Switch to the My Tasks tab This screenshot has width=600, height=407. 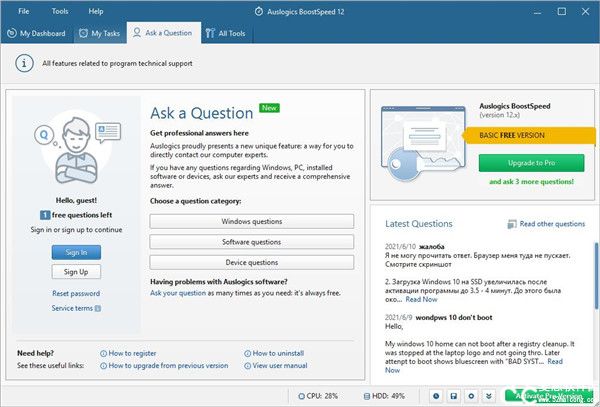99,33
